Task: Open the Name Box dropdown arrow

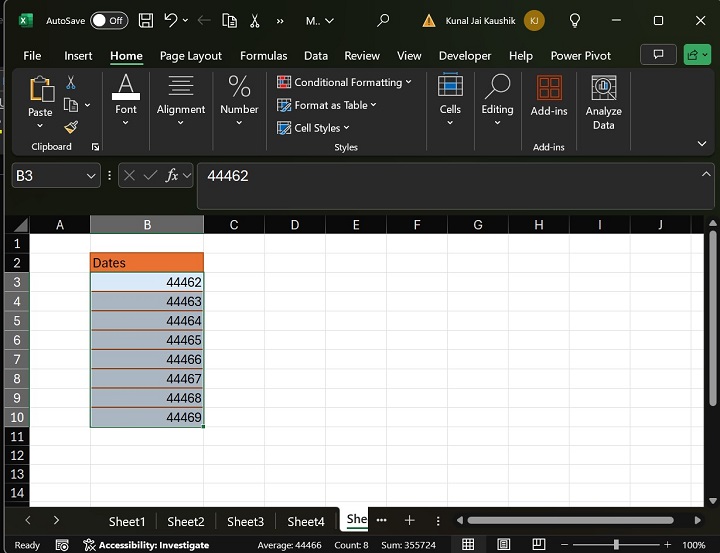Action: pyautogui.click(x=92, y=176)
